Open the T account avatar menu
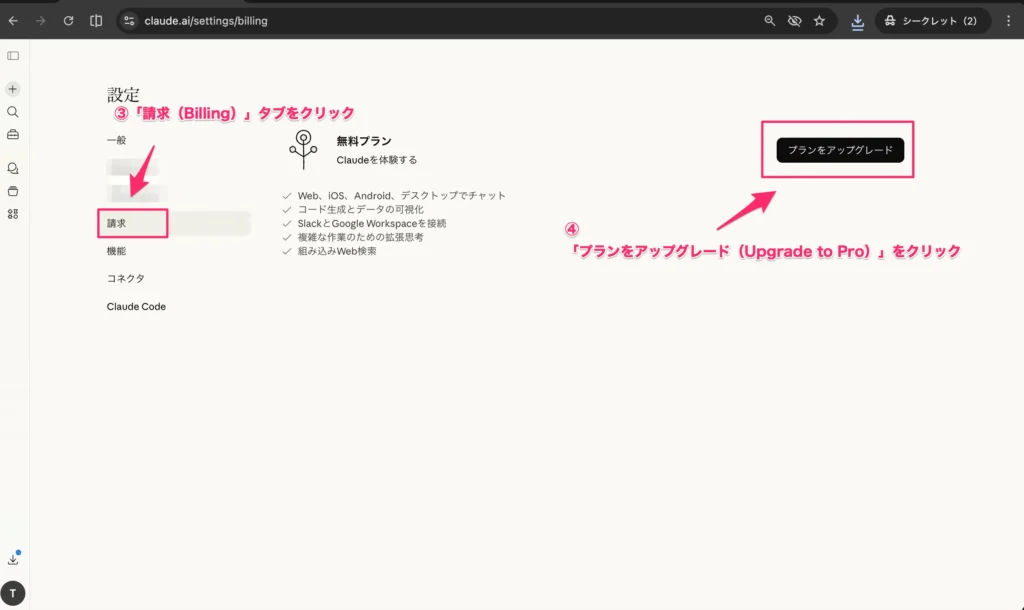The width and height of the screenshot is (1024, 610). (12, 590)
